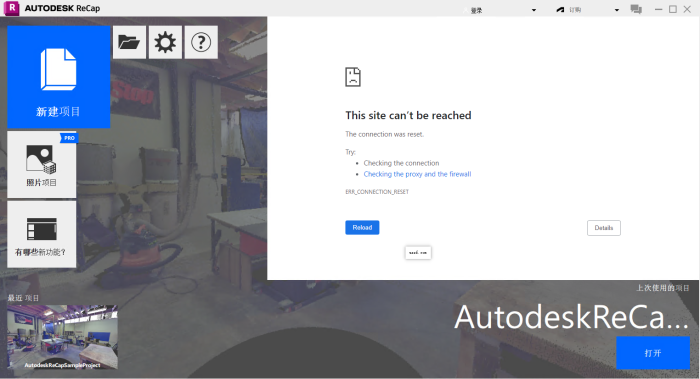Image resolution: width=700 pixels, height=379 pixels.
Task: Click the PRO badge on photo project
Action: (69, 138)
